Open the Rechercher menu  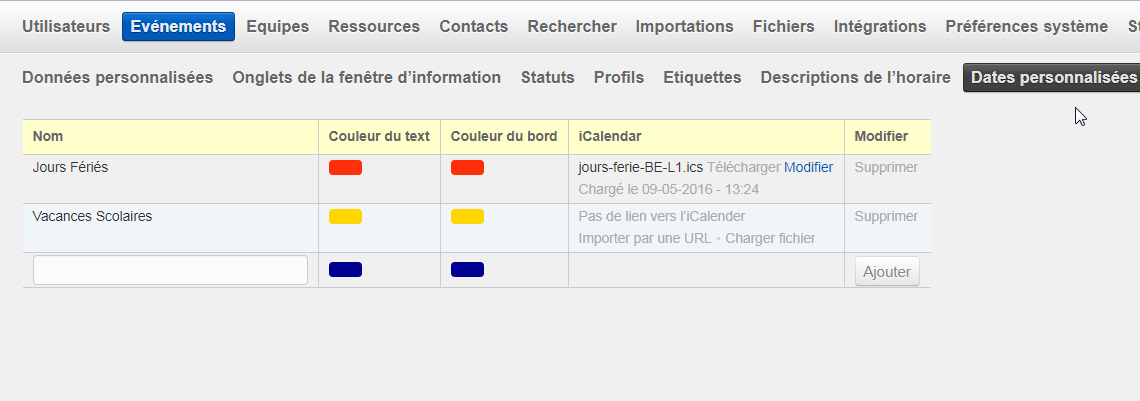click(572, 27)
